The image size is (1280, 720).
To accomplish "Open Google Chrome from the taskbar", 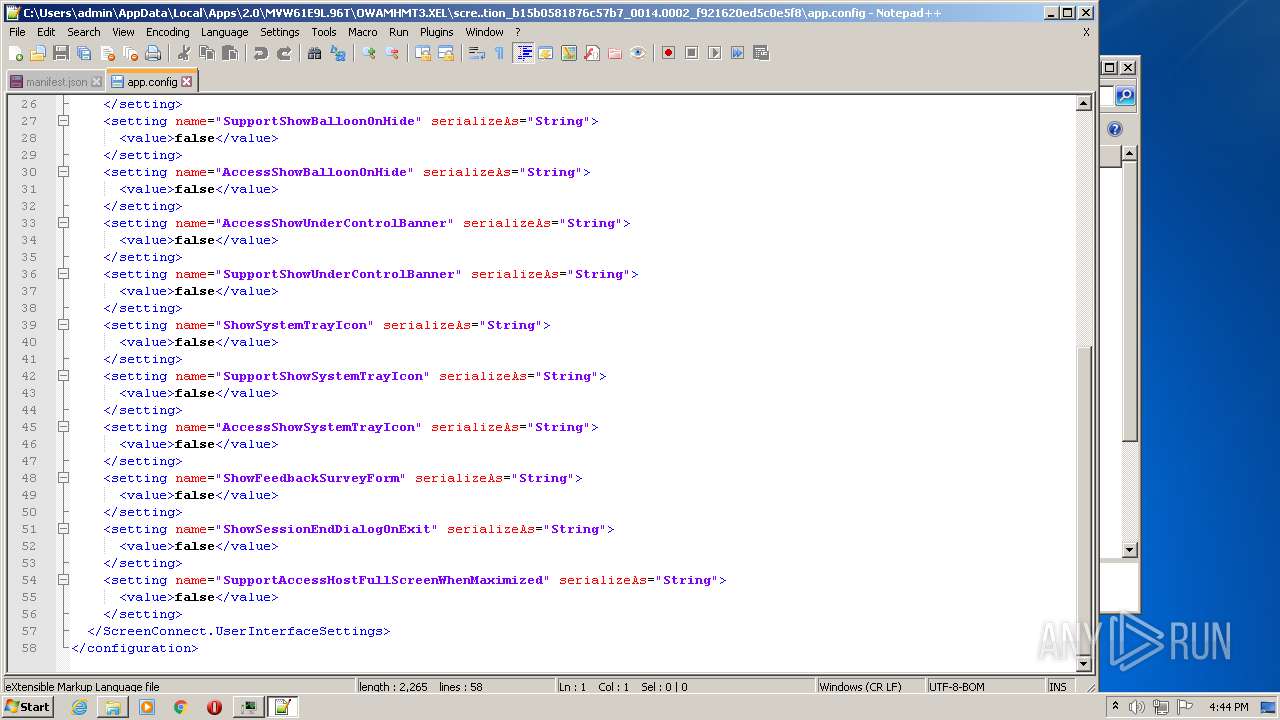I will [180, 707].
